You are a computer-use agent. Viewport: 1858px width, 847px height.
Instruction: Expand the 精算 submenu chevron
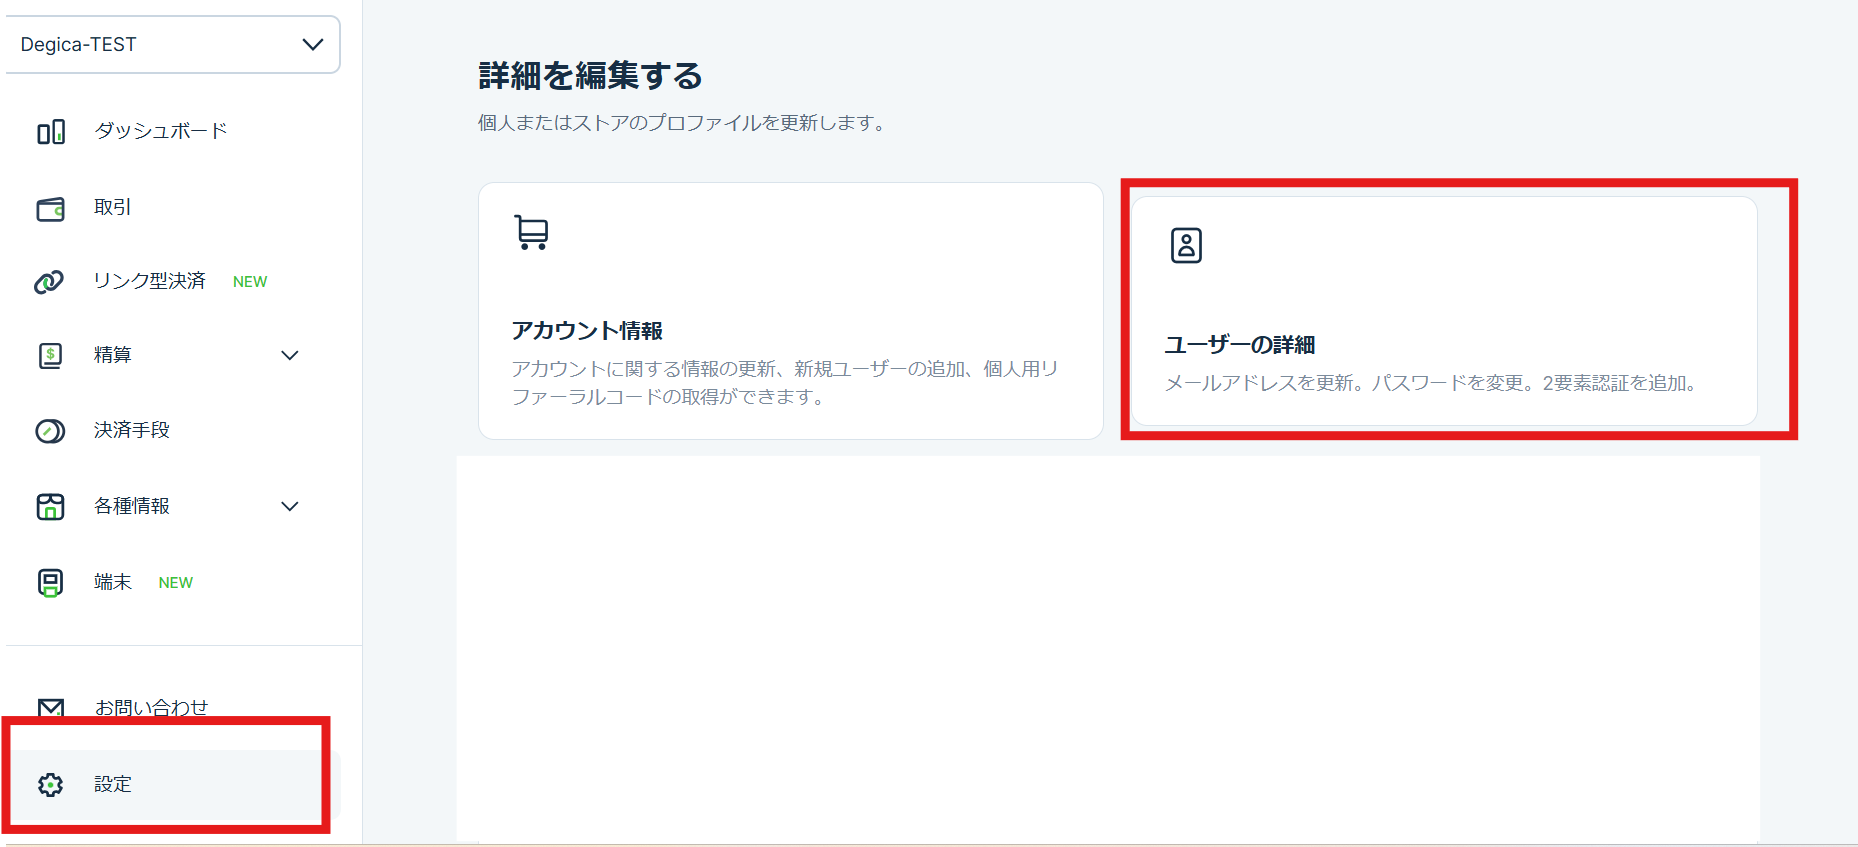click(290, 356)
